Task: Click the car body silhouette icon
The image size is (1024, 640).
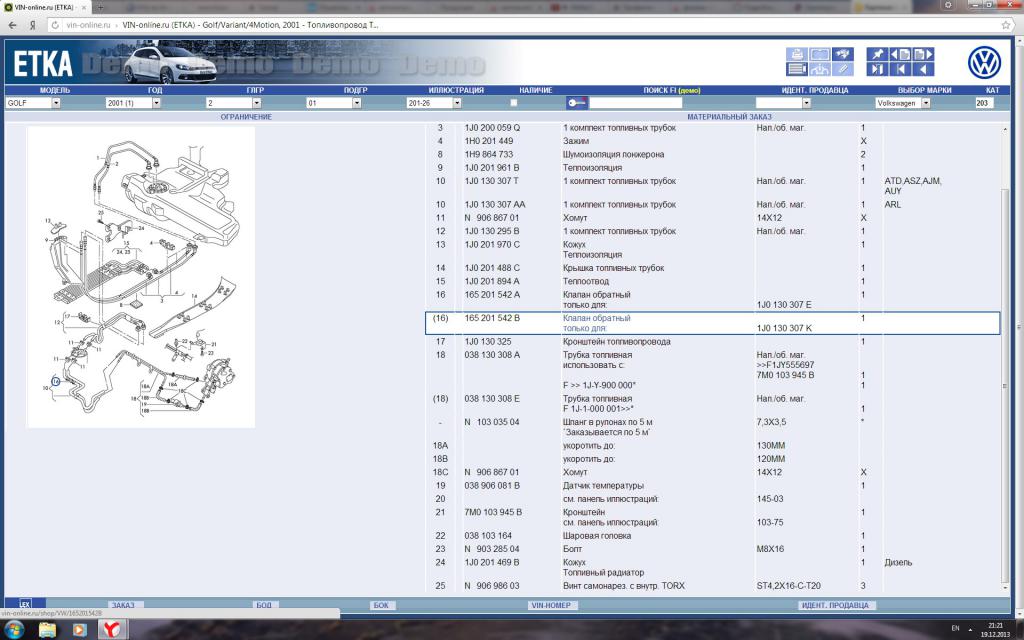Action: [x=820, y=69]
